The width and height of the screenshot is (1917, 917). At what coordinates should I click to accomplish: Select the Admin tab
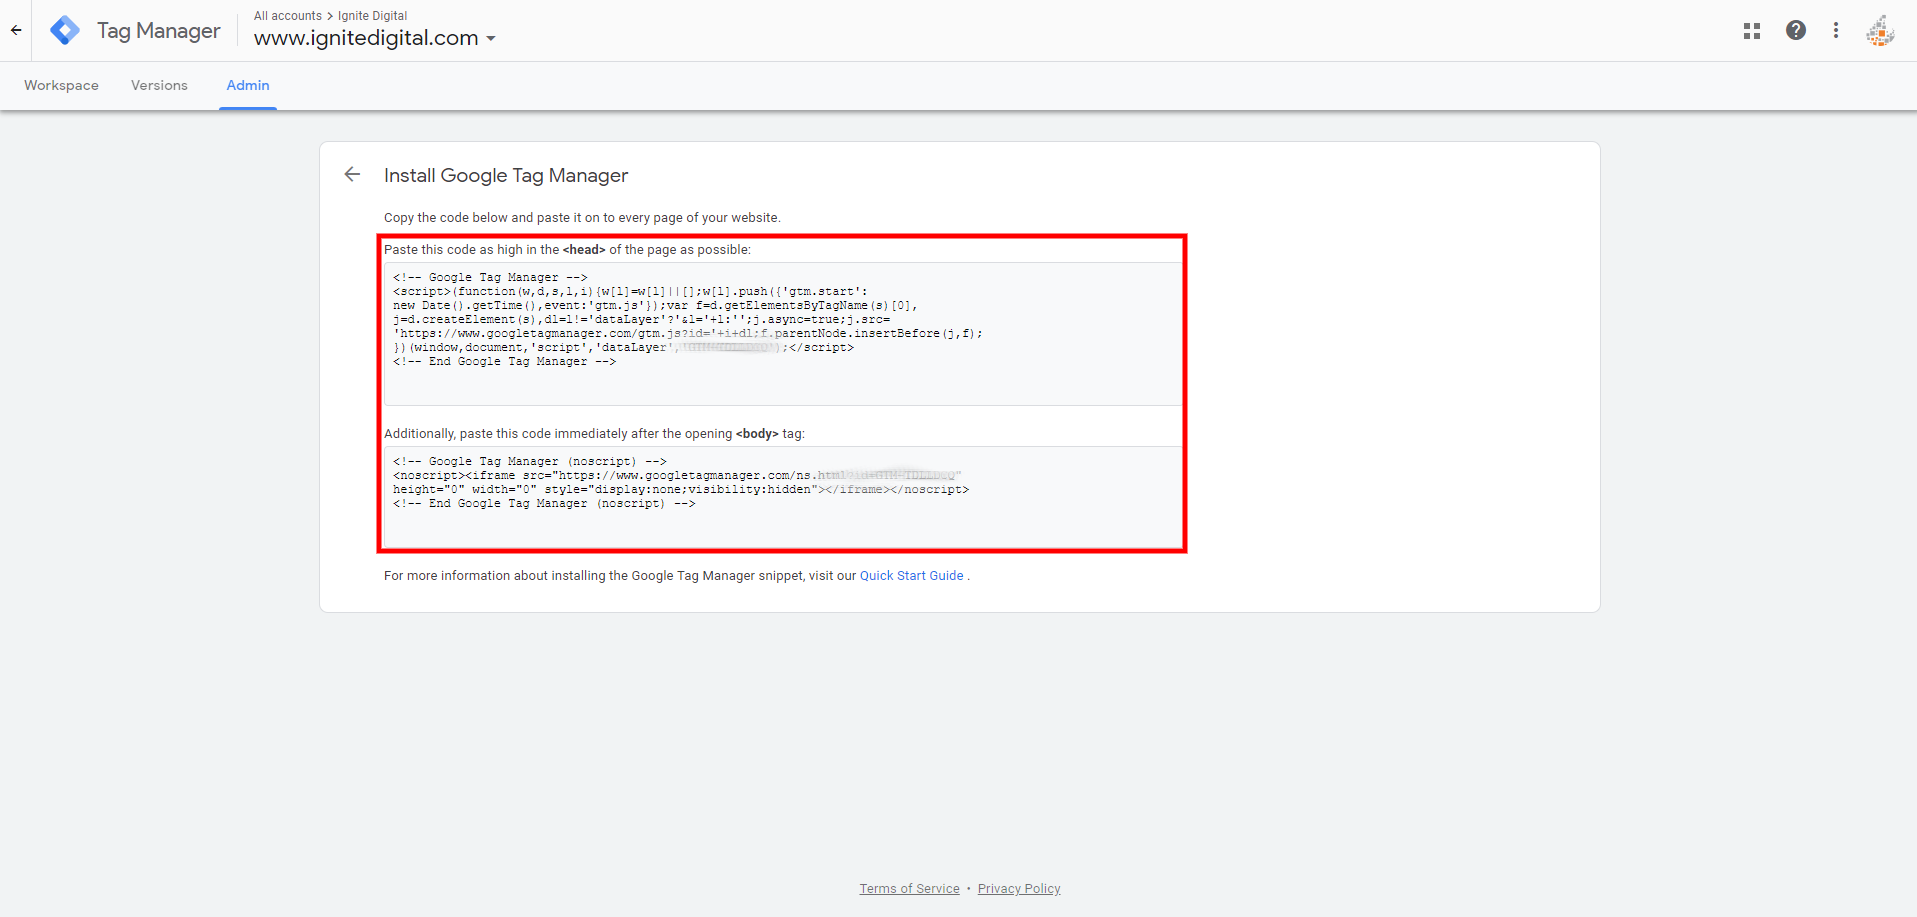(x=248, y=86)
